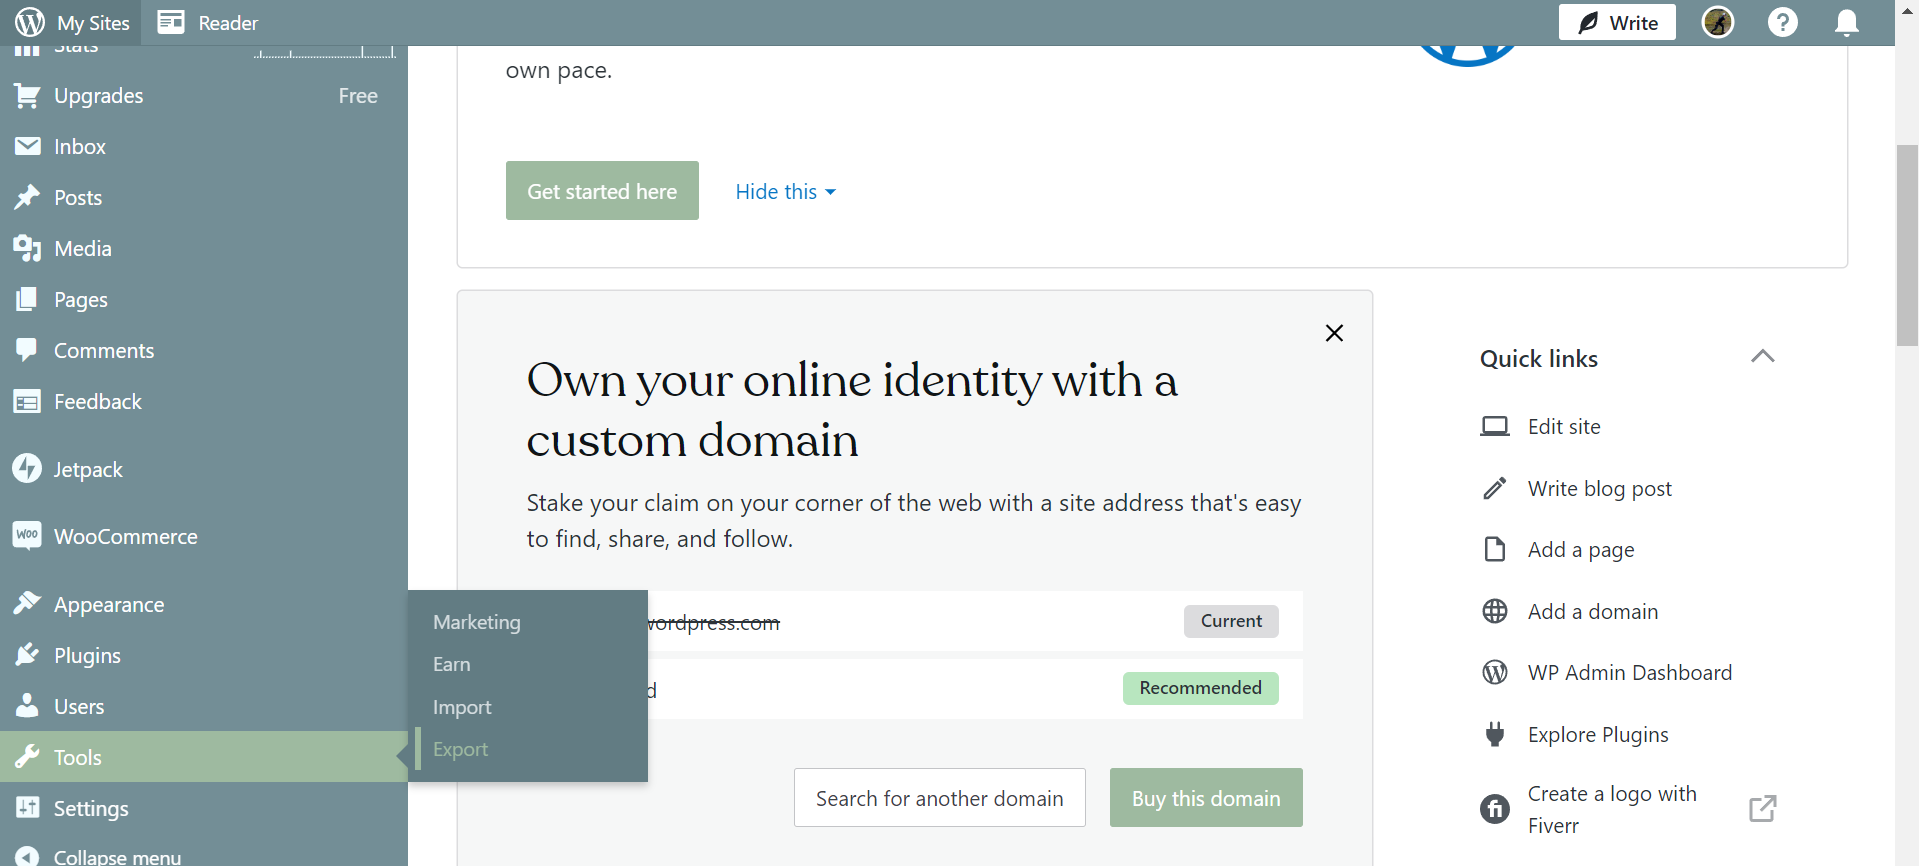Open the WP Admin Dashboard link
The image size is (1919, 866).
[1630, 673]
